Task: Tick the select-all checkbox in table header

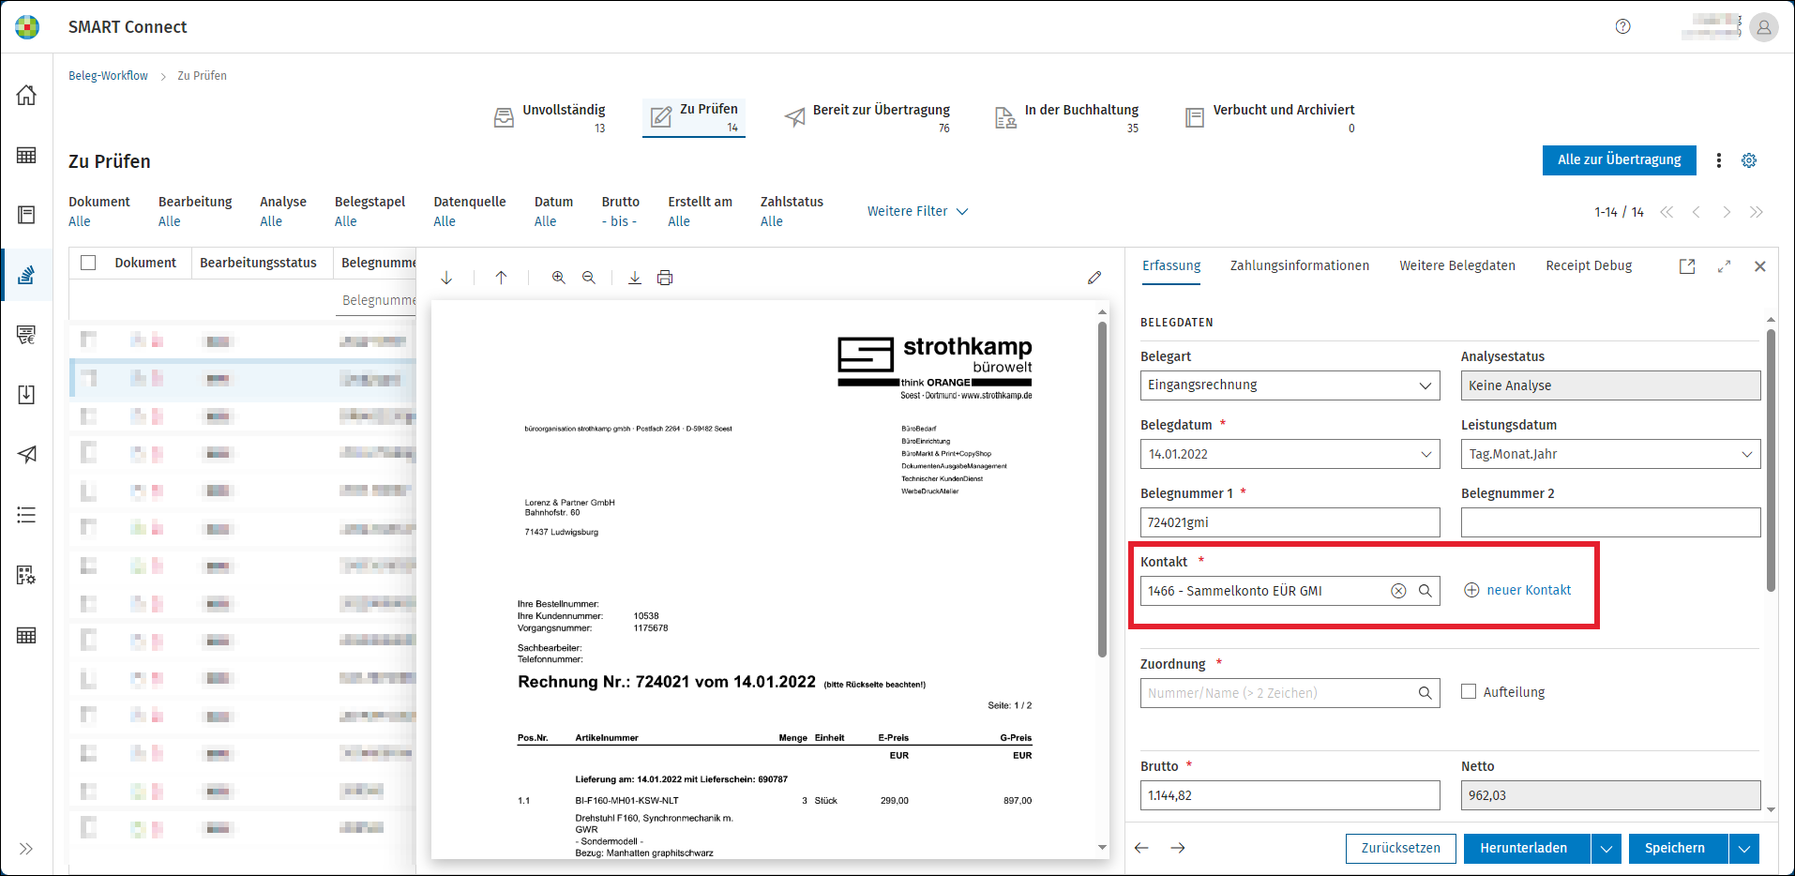Action: pos(88,263)
